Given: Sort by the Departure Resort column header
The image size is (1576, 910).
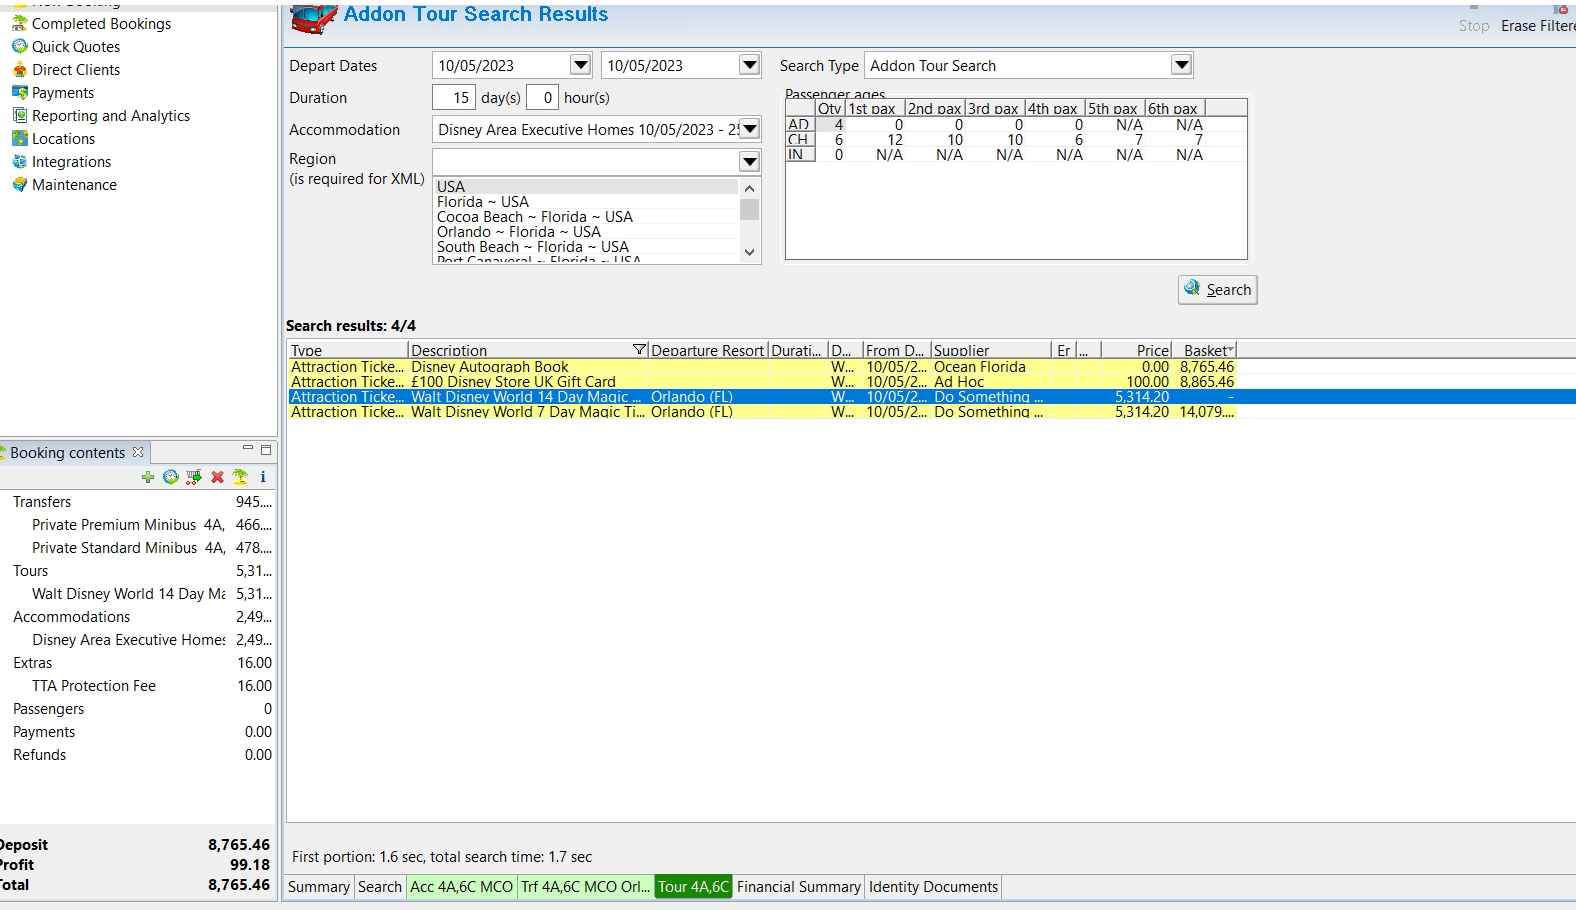Looking at the screenshot, I should [708, 350].
